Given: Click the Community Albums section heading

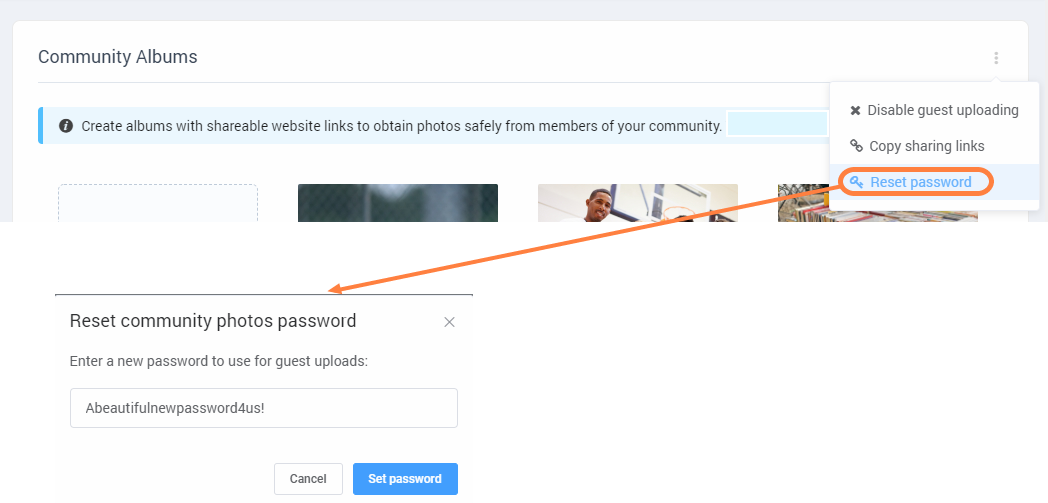Looking at the screenshot, I should click(118, 57).
